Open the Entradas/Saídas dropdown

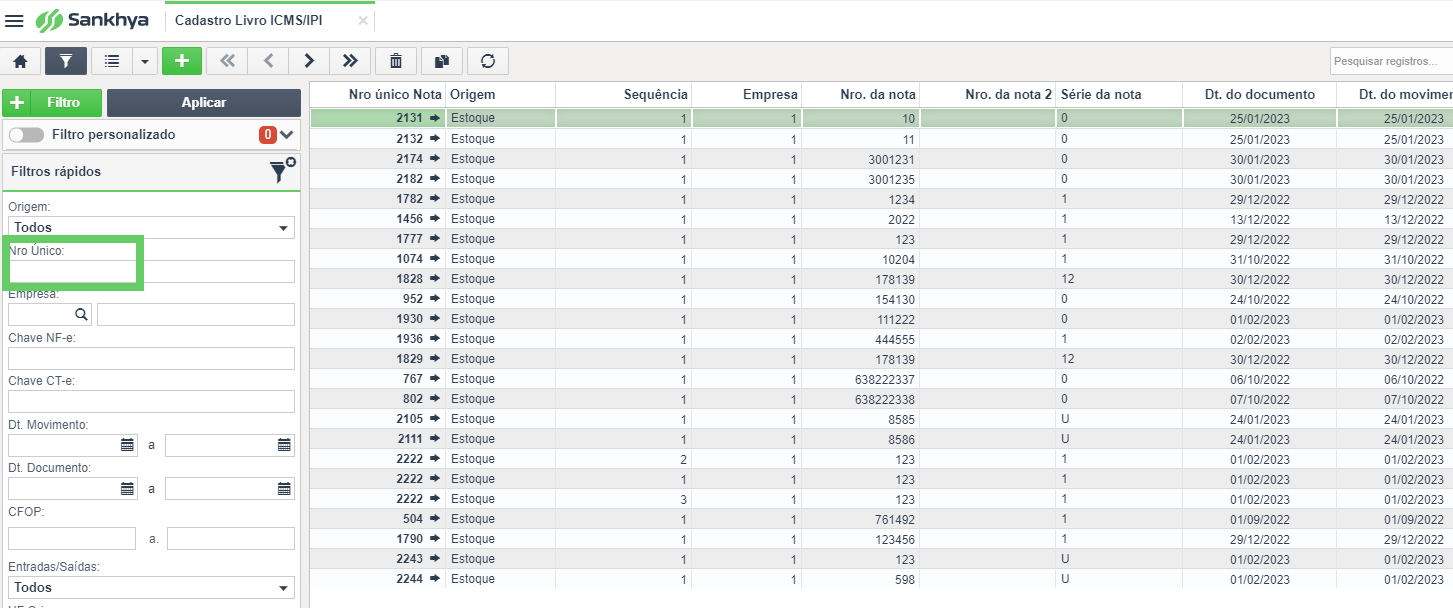(x=151, y=587)
